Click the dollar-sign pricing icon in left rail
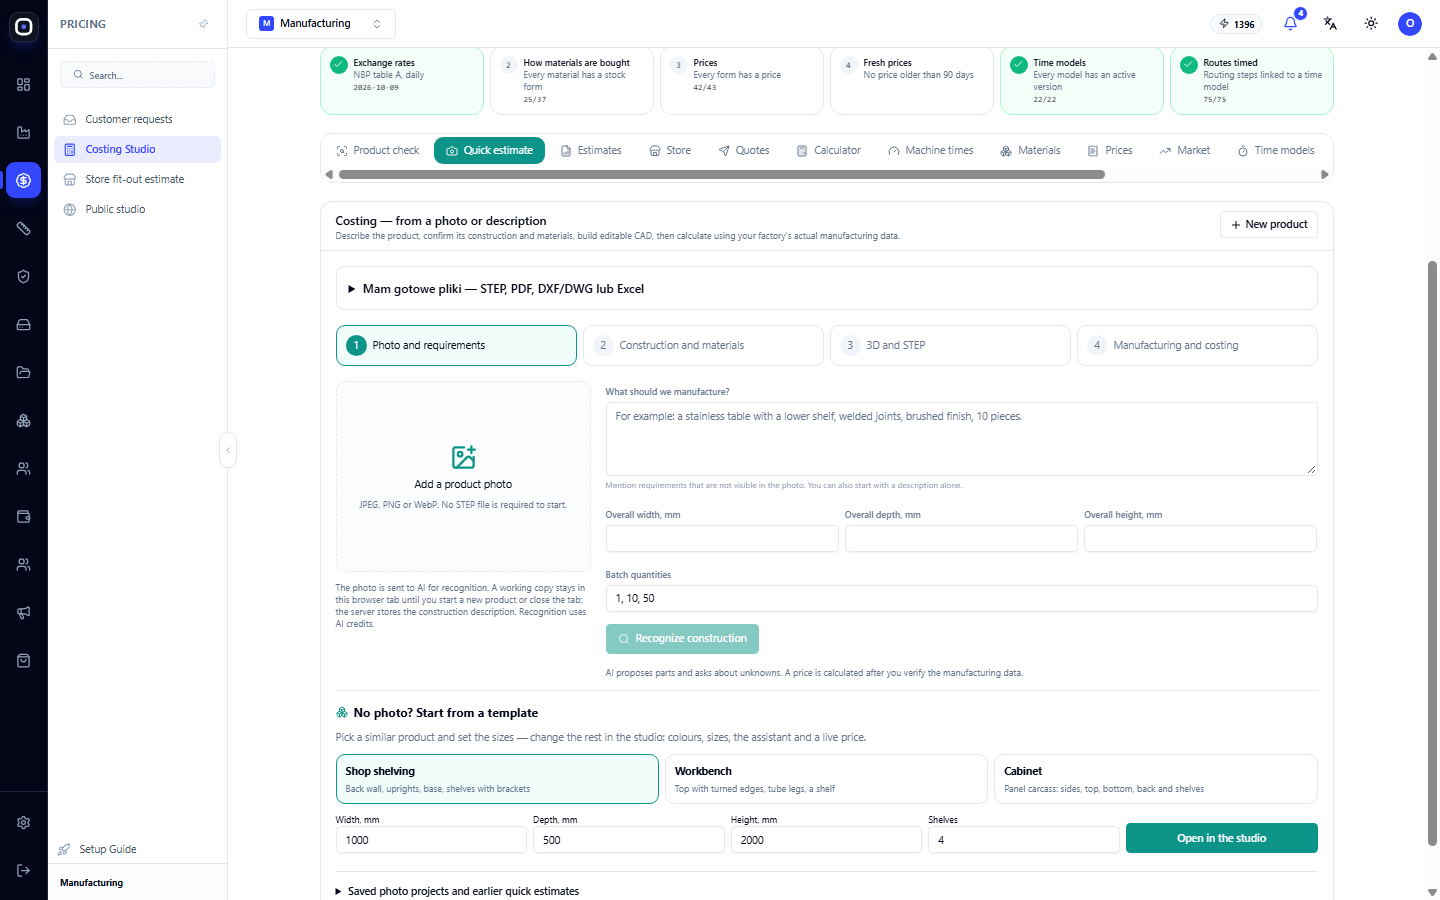 [24, 181]
